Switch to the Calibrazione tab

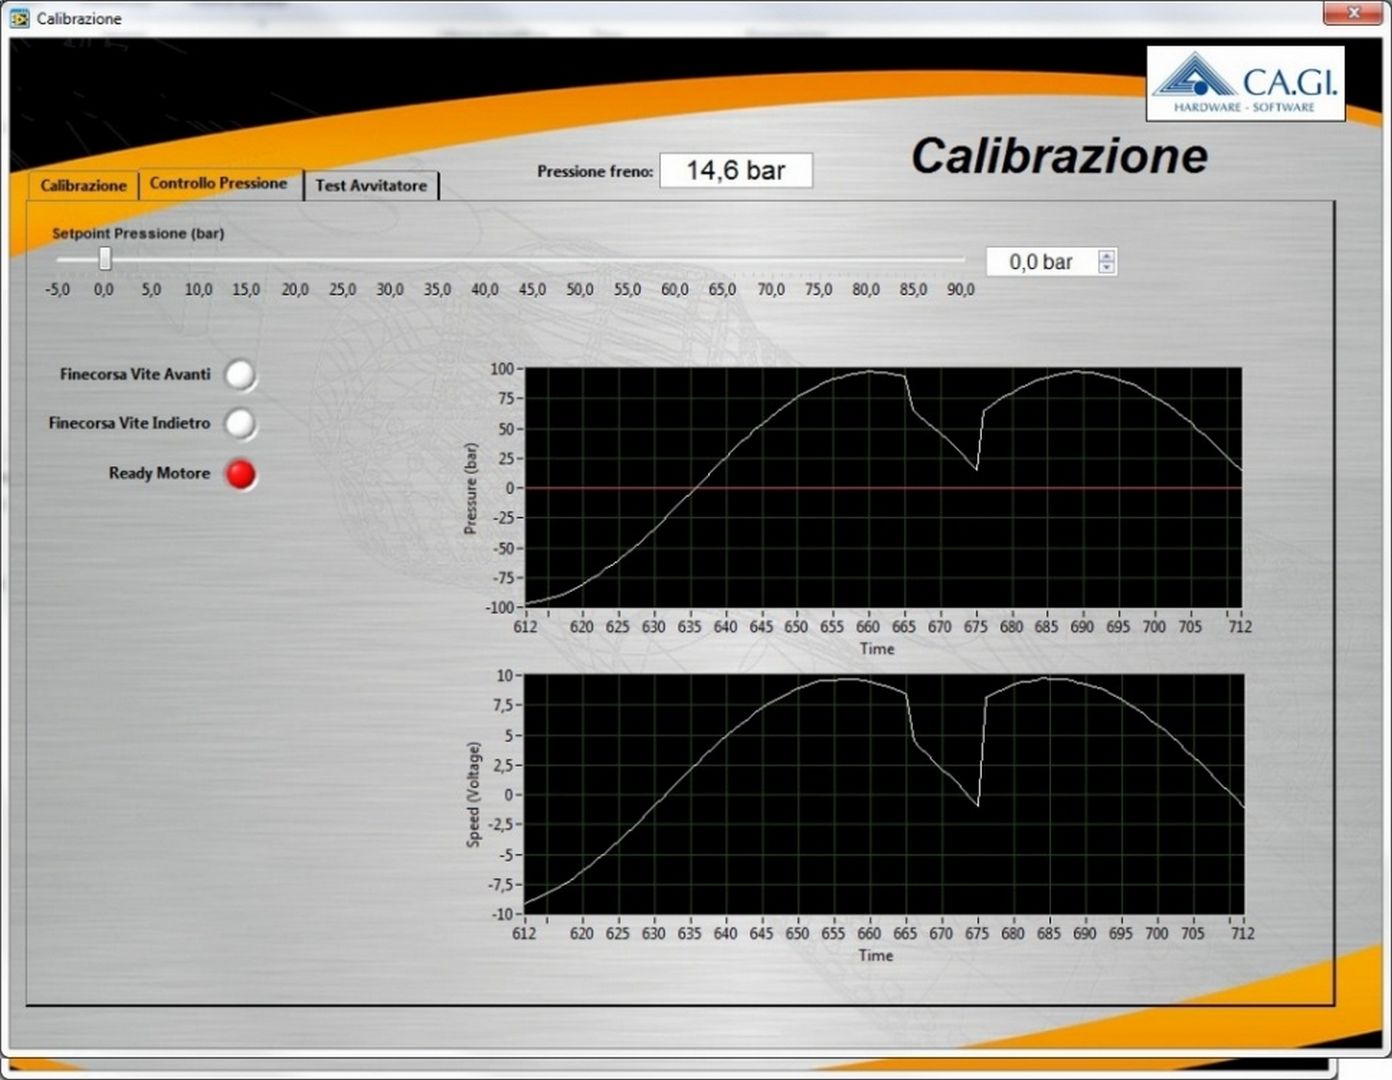83,185
